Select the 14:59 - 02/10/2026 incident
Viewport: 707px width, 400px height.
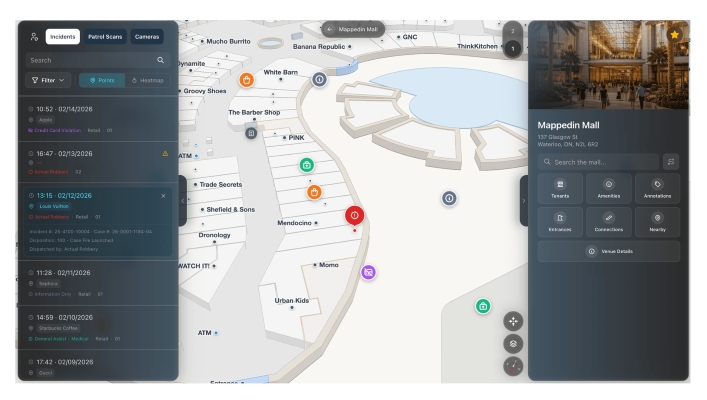click(x=98, y=328)
